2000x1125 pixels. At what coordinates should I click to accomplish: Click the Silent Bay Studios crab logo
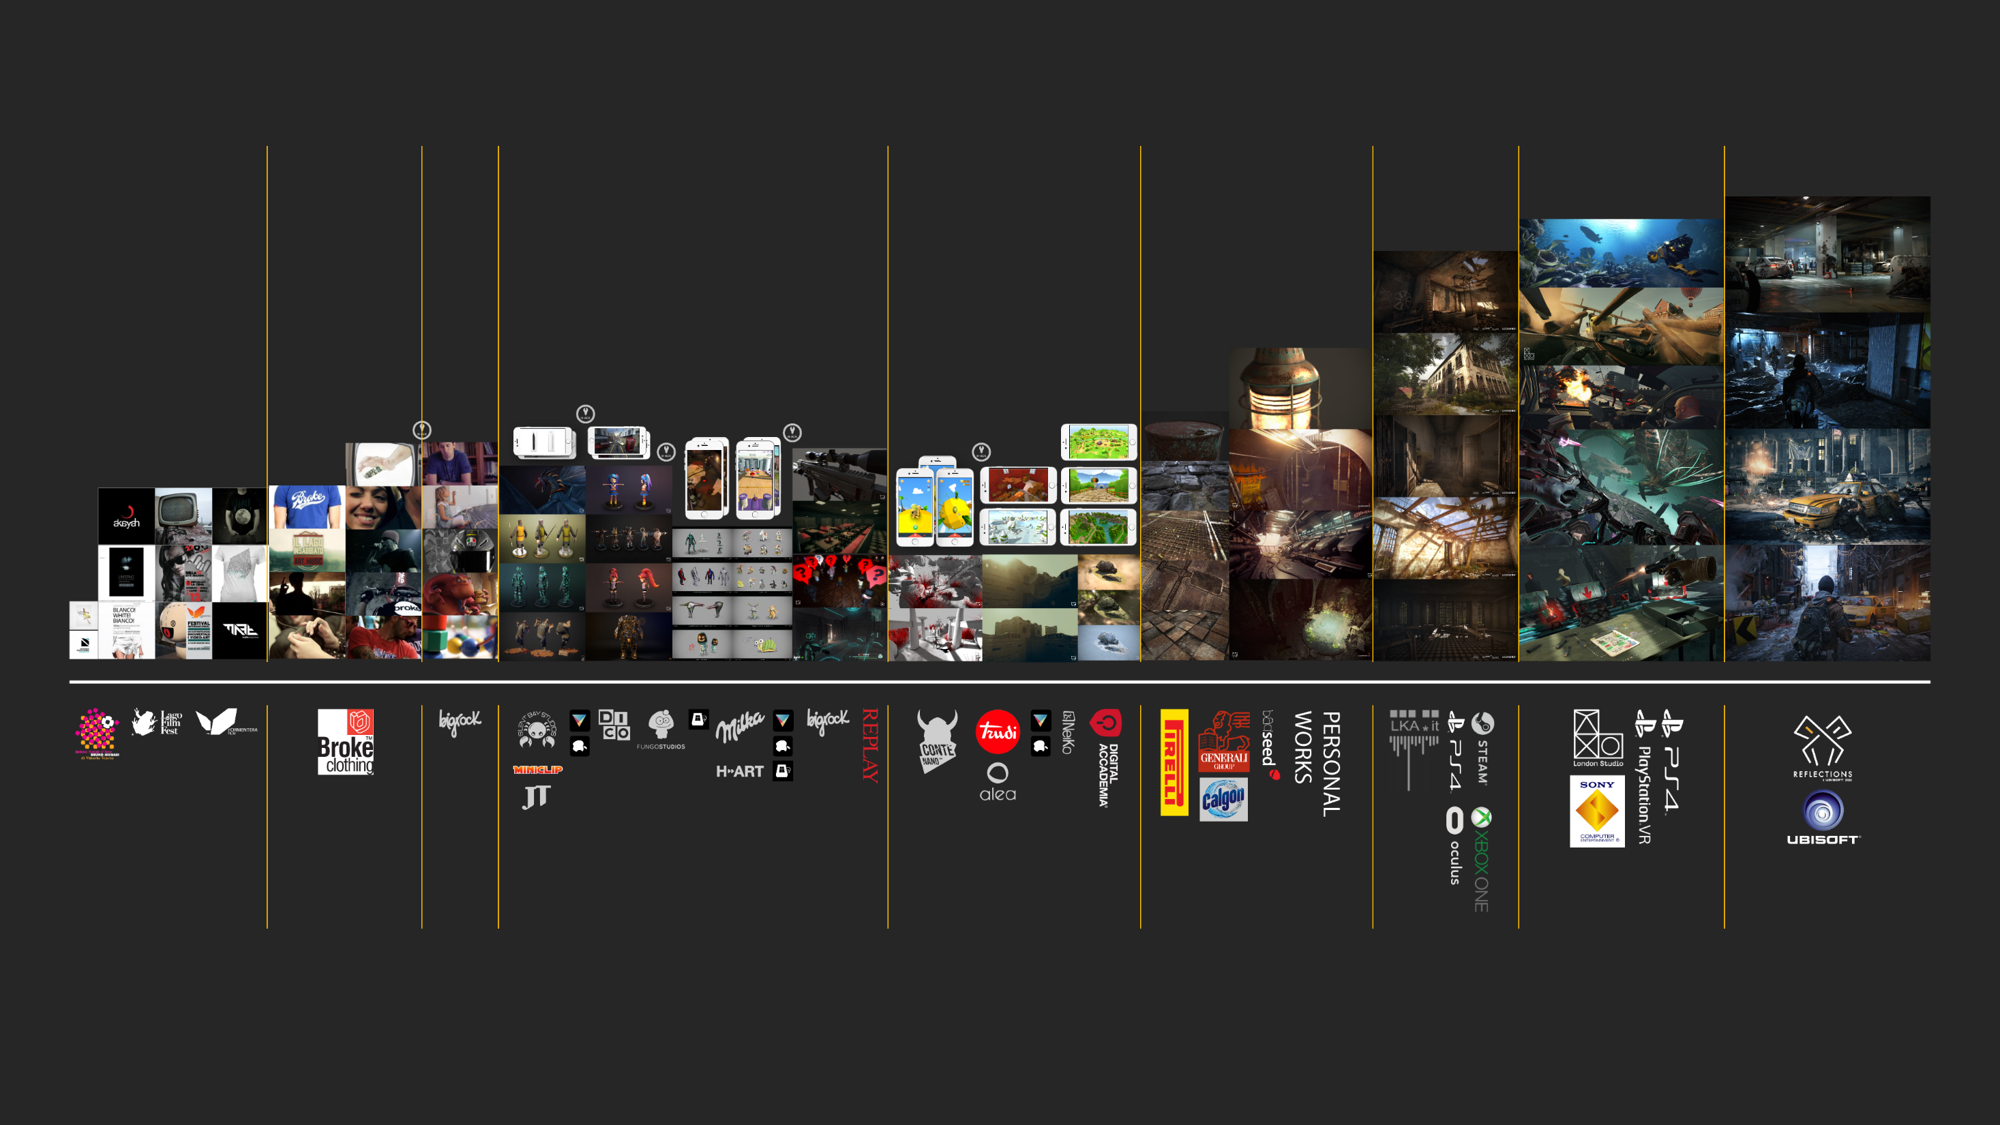point(537,730)
